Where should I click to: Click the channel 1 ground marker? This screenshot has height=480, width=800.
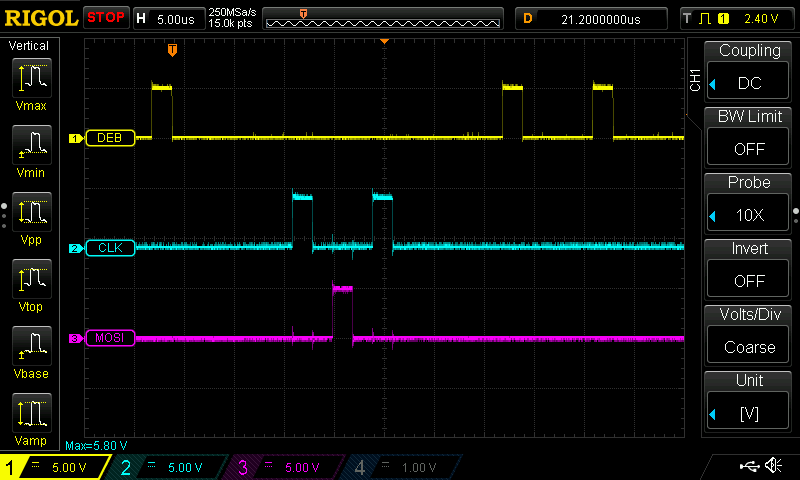click(x=76, y=138)
